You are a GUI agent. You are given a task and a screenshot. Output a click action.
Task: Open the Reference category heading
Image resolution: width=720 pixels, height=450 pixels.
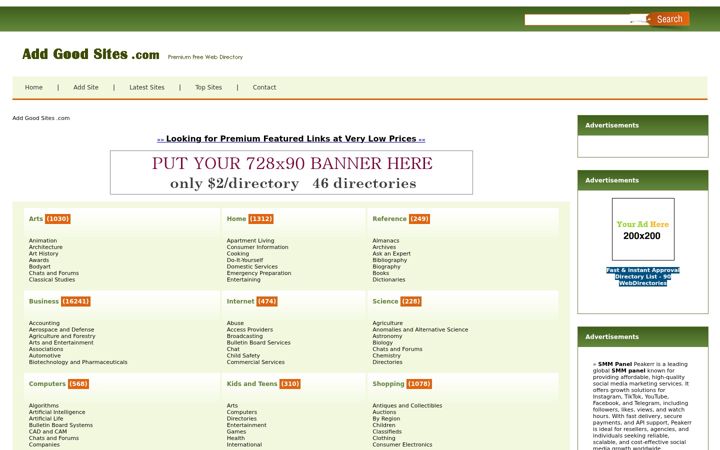389,219
